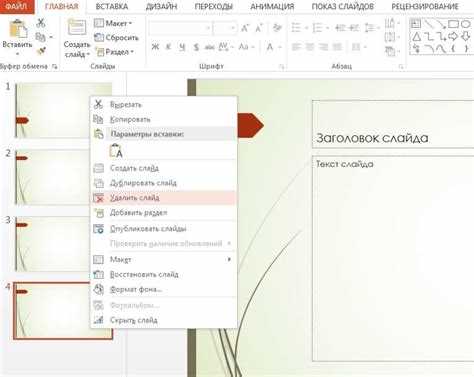Expand Макет submenu in context menu
Image resolution: width=474 pixels, height=377 pixels.
coord(163,259)
